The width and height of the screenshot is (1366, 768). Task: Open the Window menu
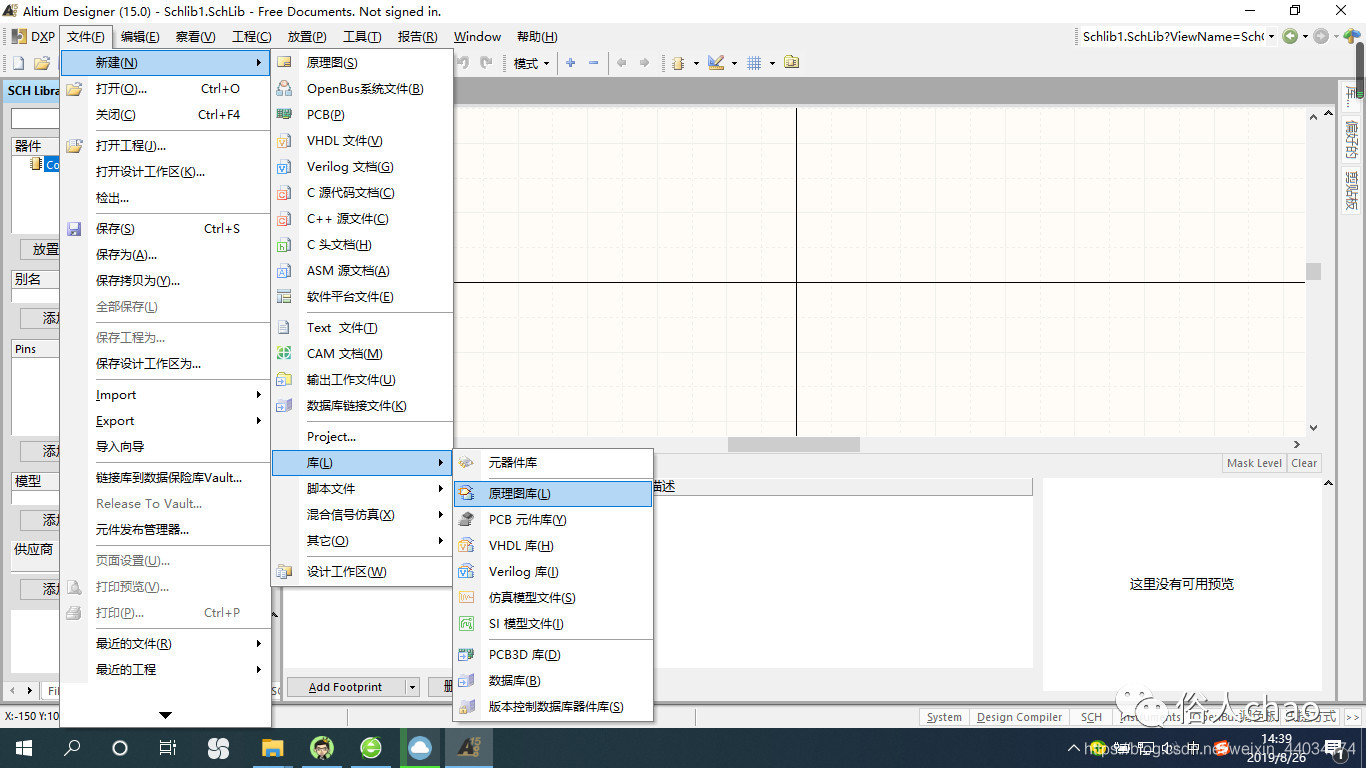click(x=477, y=37)
